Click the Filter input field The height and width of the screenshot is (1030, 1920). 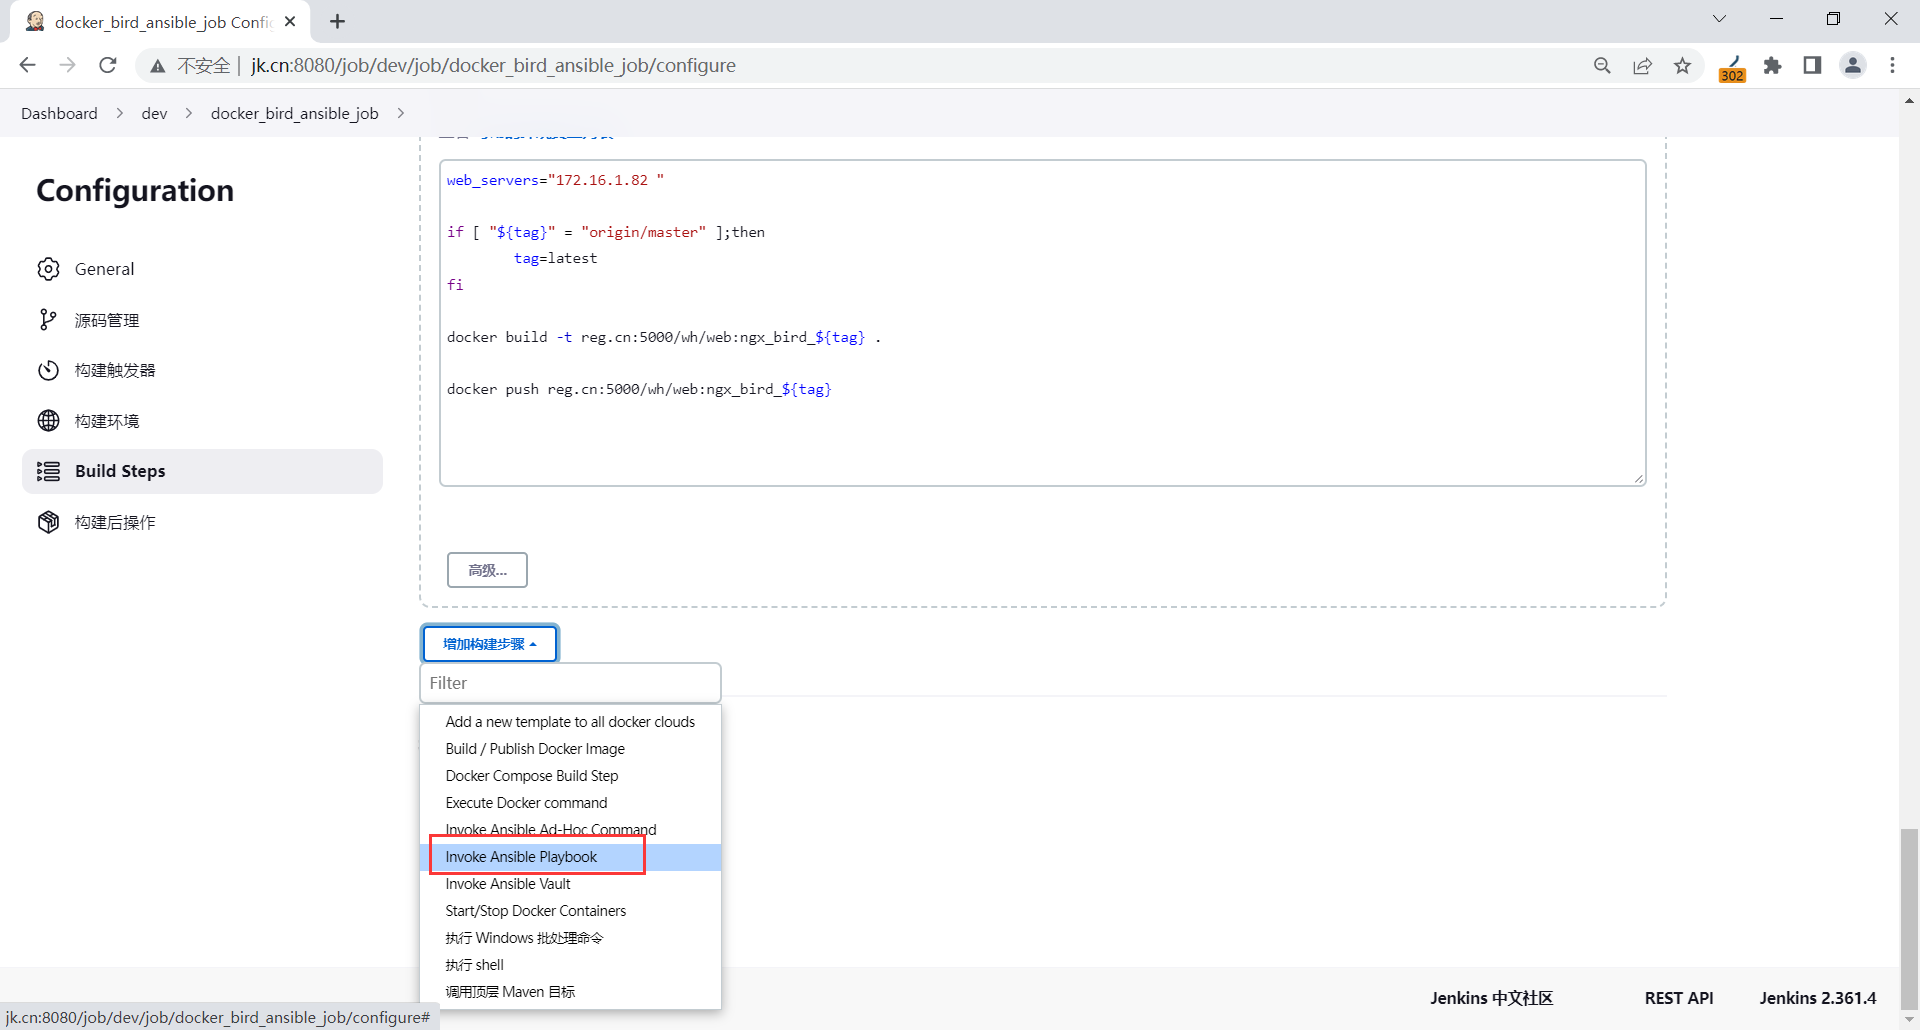(x=570, y=683)
